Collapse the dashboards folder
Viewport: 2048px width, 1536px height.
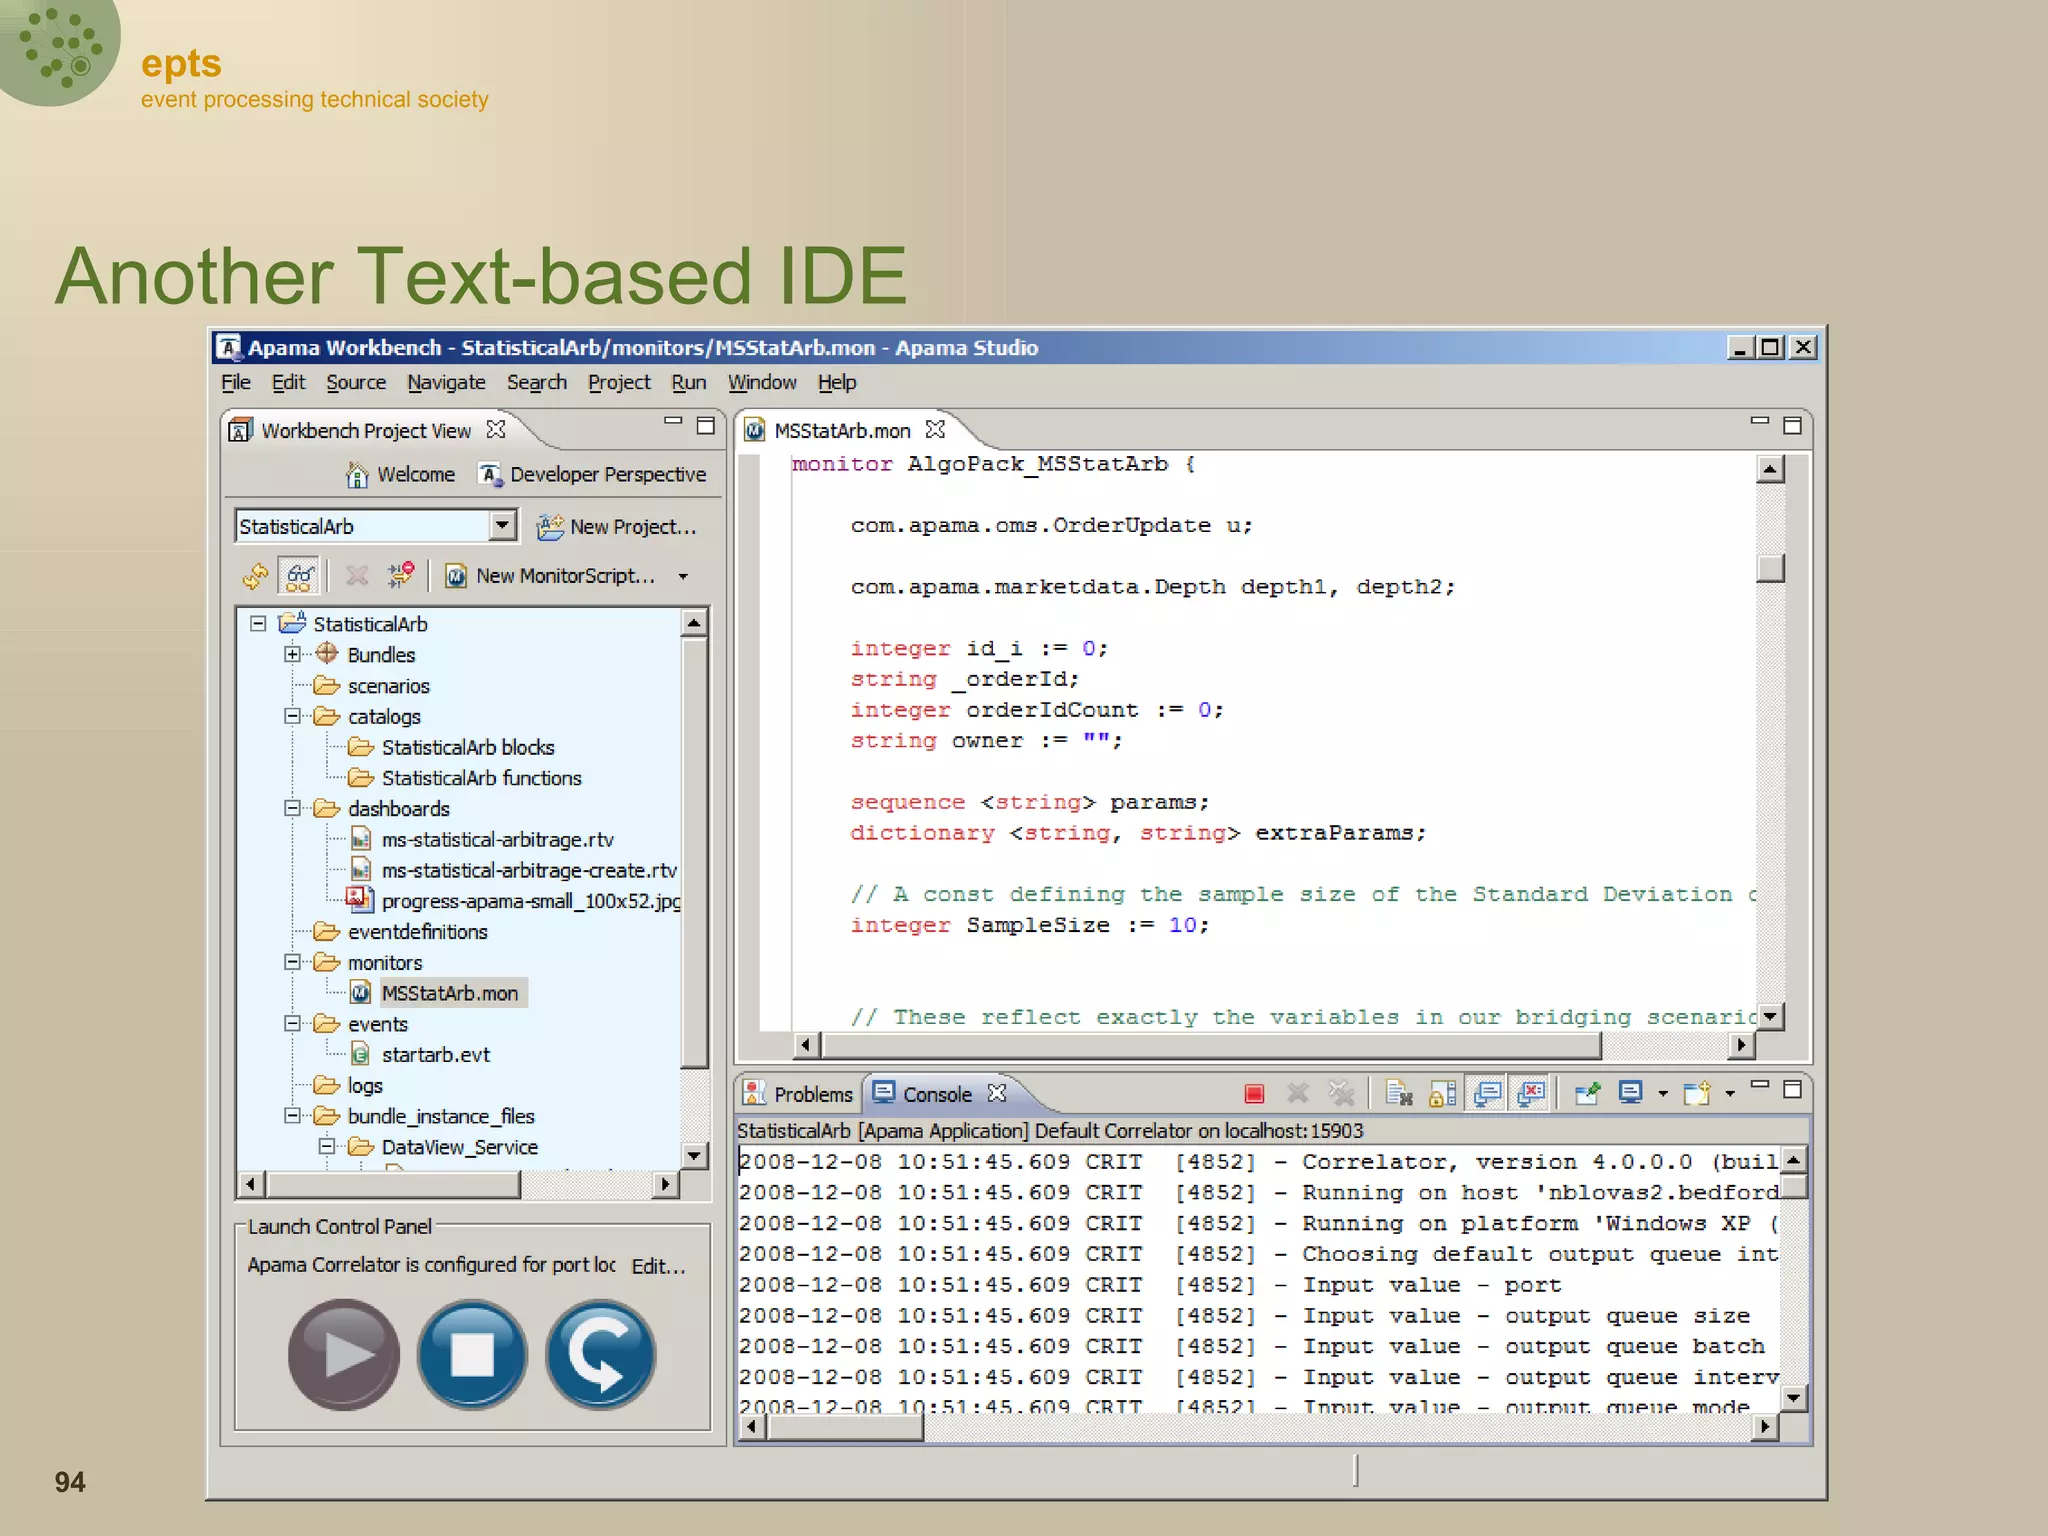[292, 808]
